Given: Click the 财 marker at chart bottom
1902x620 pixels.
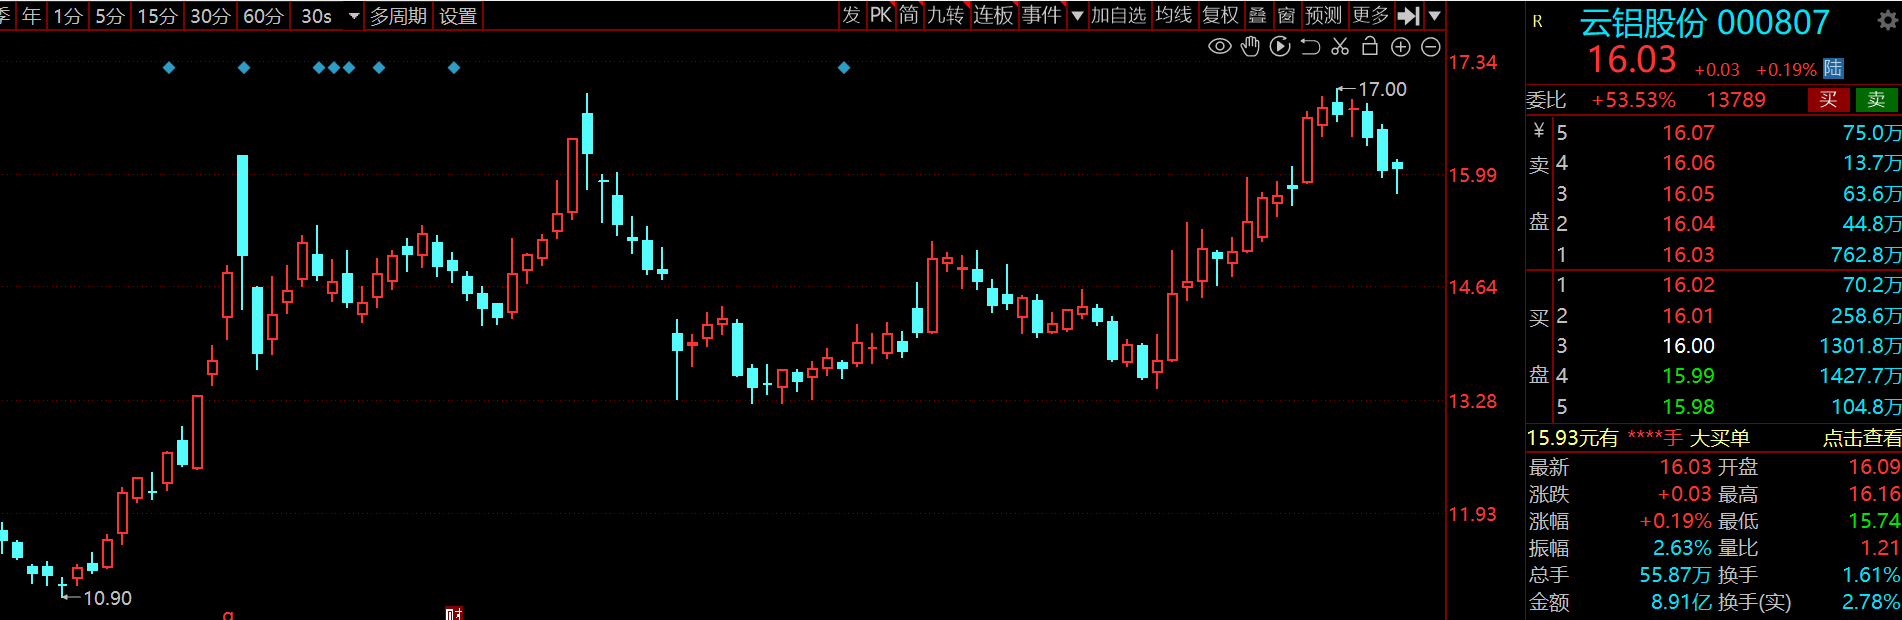Looking at the screenshot, I should (x=454, y=613).
